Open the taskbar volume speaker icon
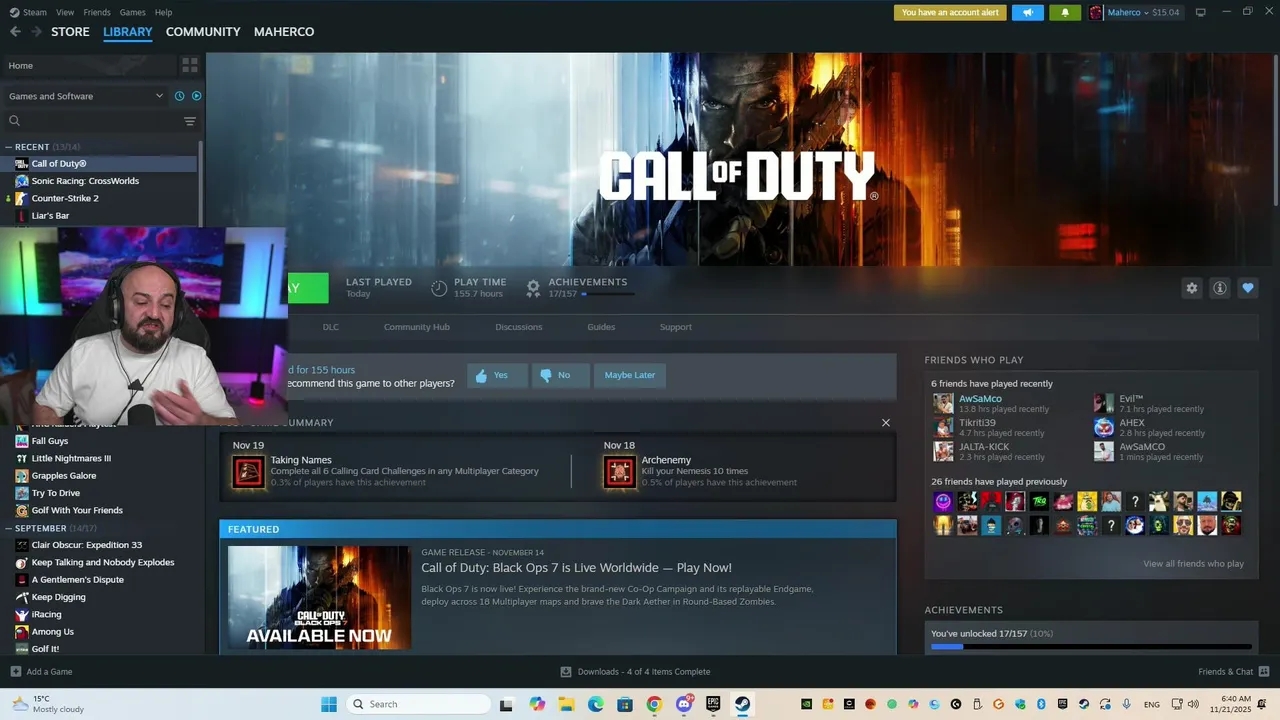 click(x=1192, y=704)
